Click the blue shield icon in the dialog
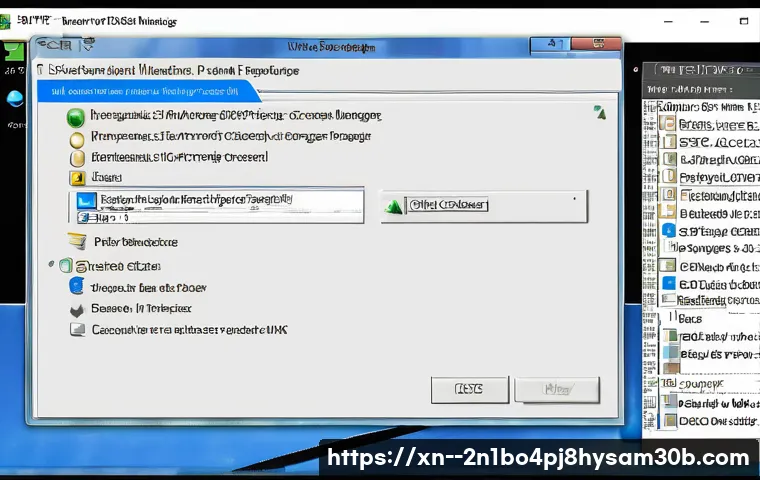Screen dimensions: 760x480 [x=76, y=286]
